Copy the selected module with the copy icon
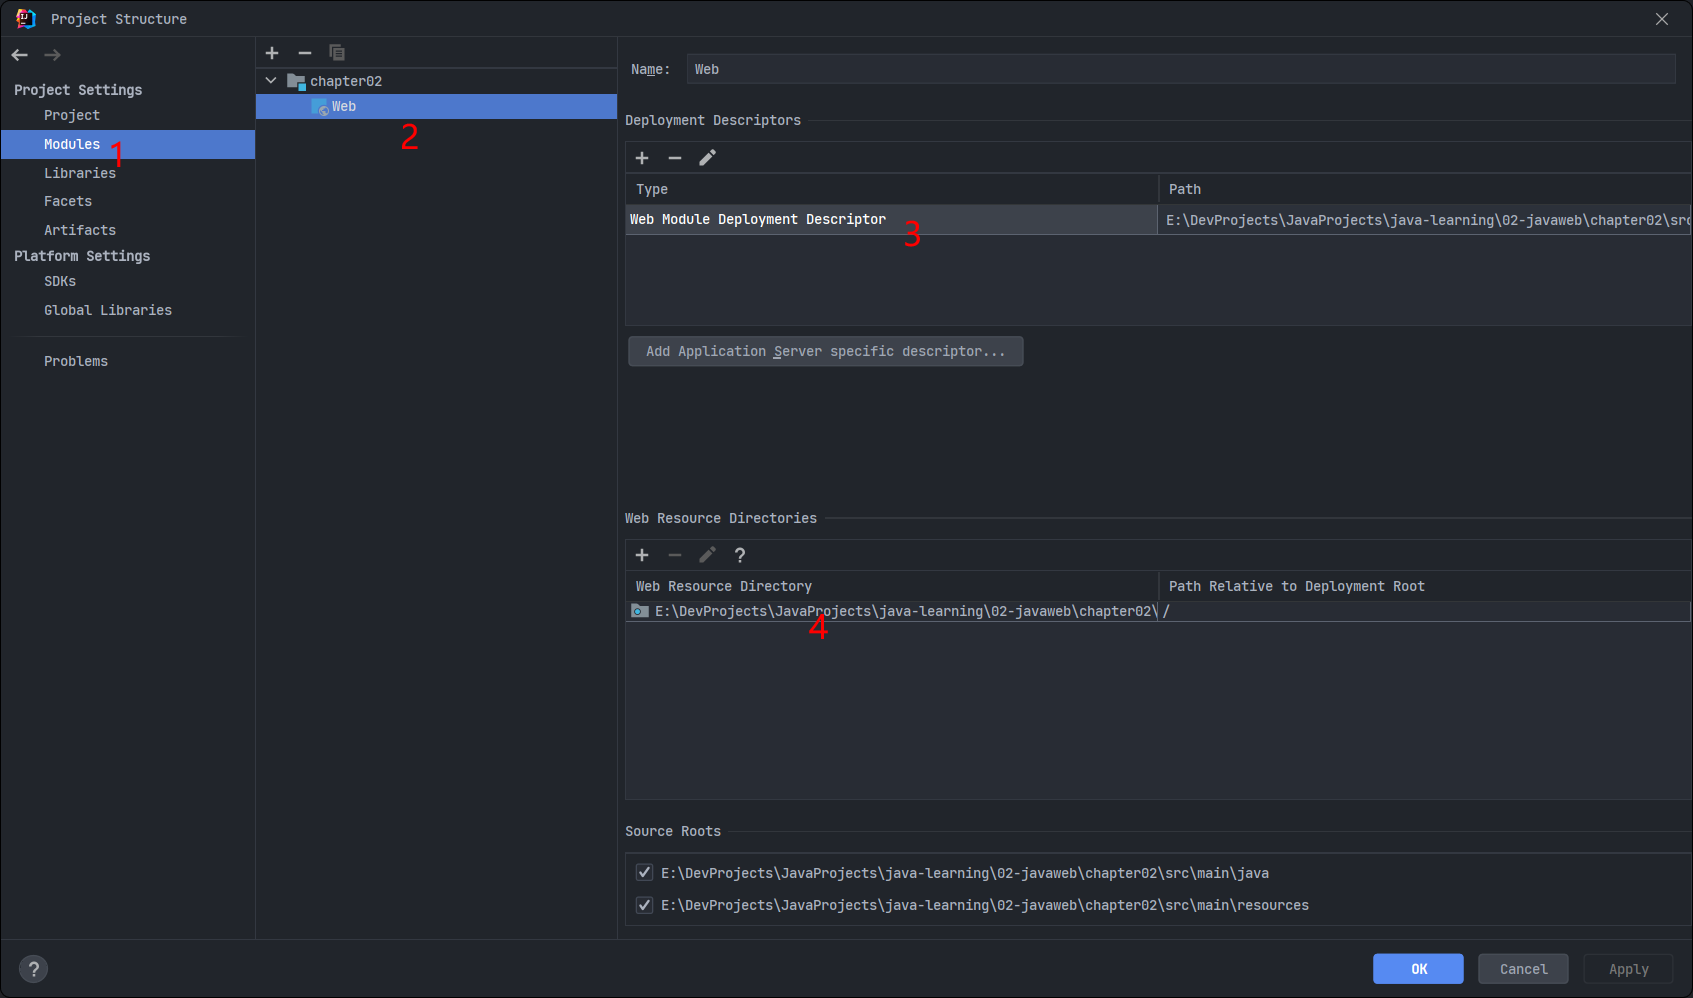Screen dimensions: 1693x998 point(337,53)
